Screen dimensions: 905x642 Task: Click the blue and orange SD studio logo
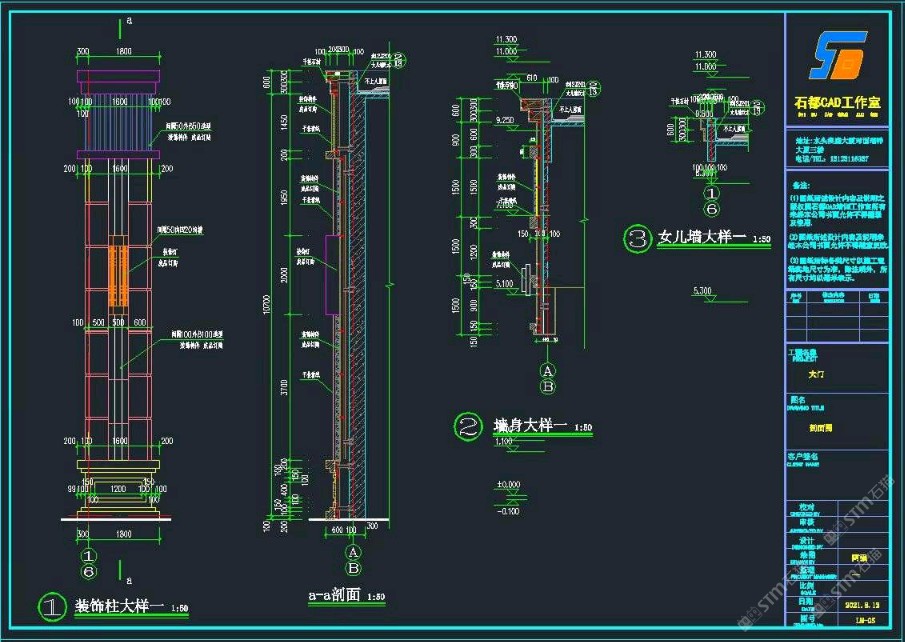tap(836, 56)
